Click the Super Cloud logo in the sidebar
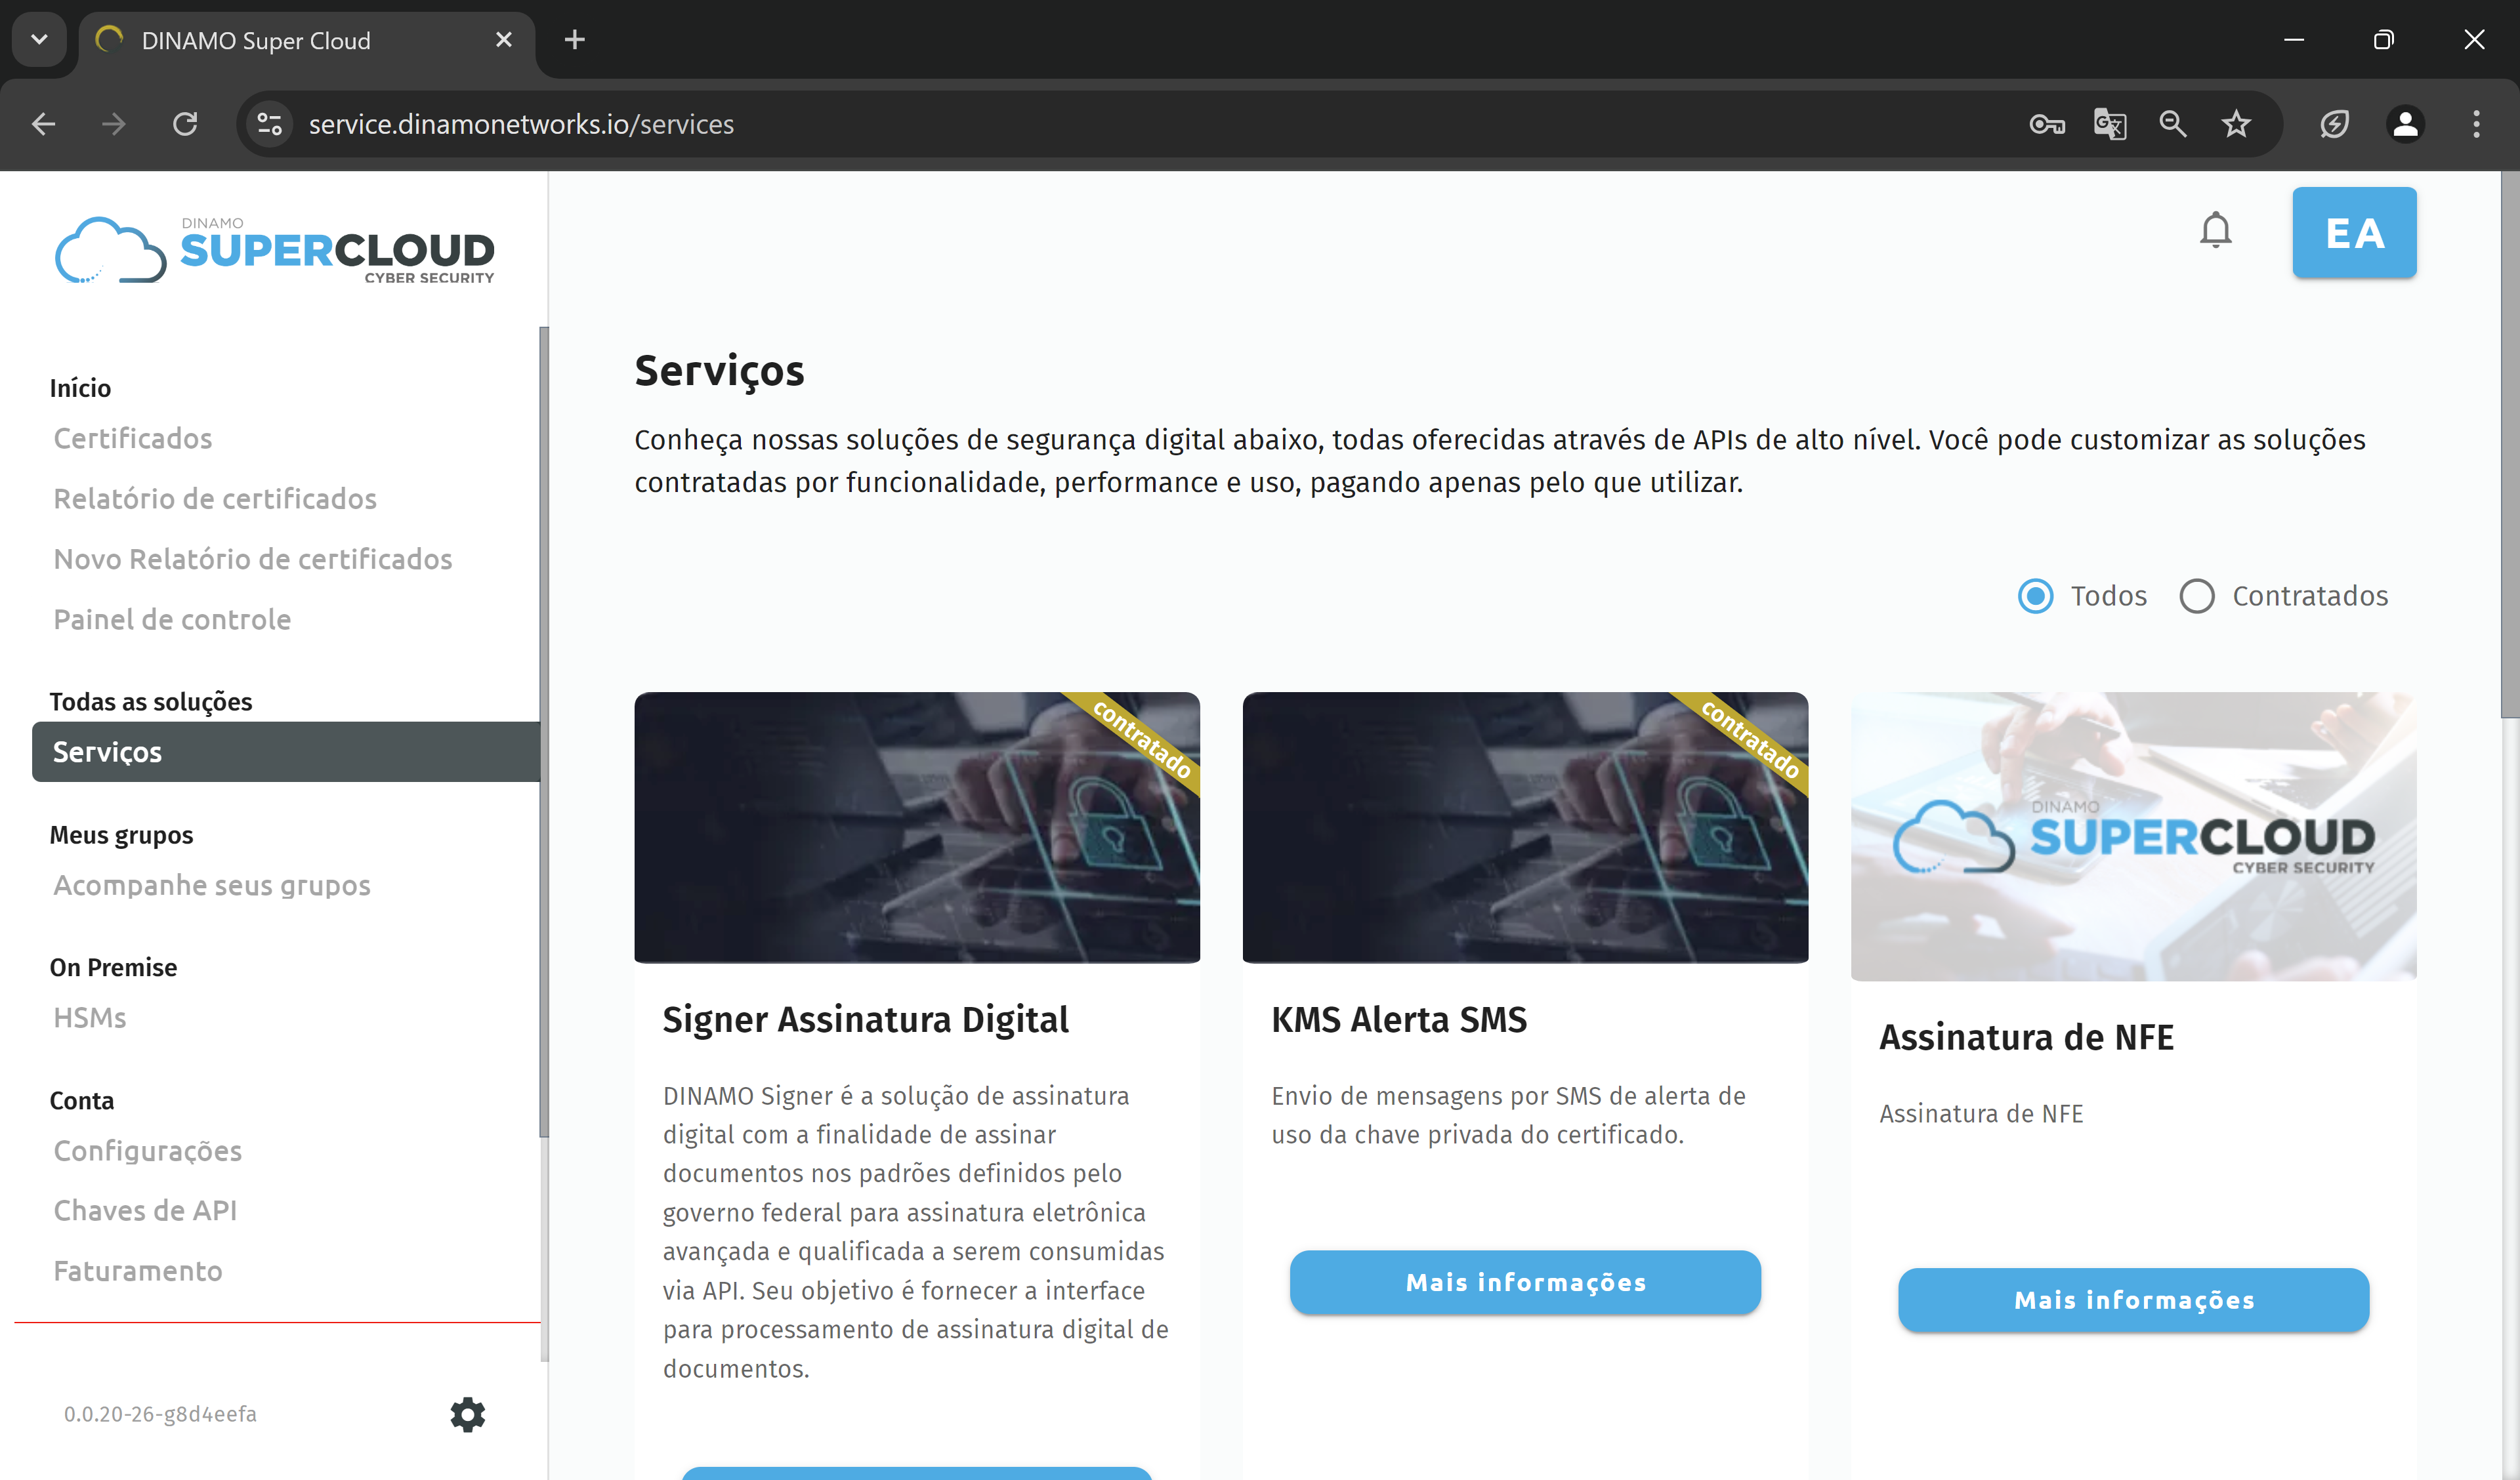 point(275,250)
